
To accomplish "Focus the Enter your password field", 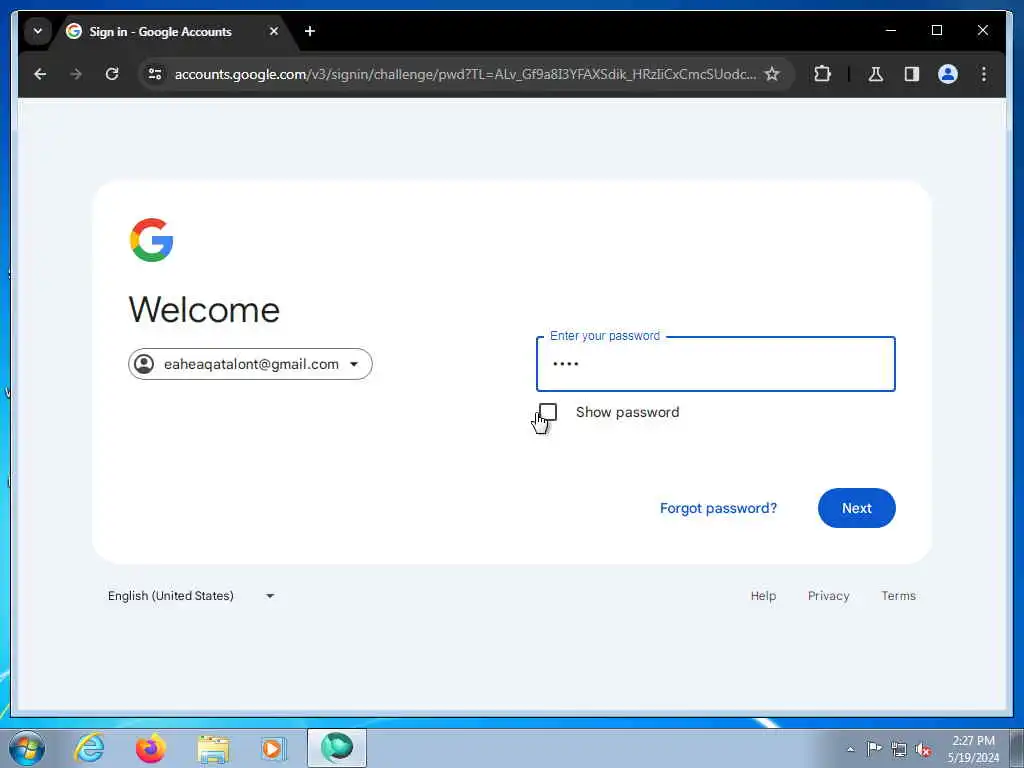I will pos(716,364).
